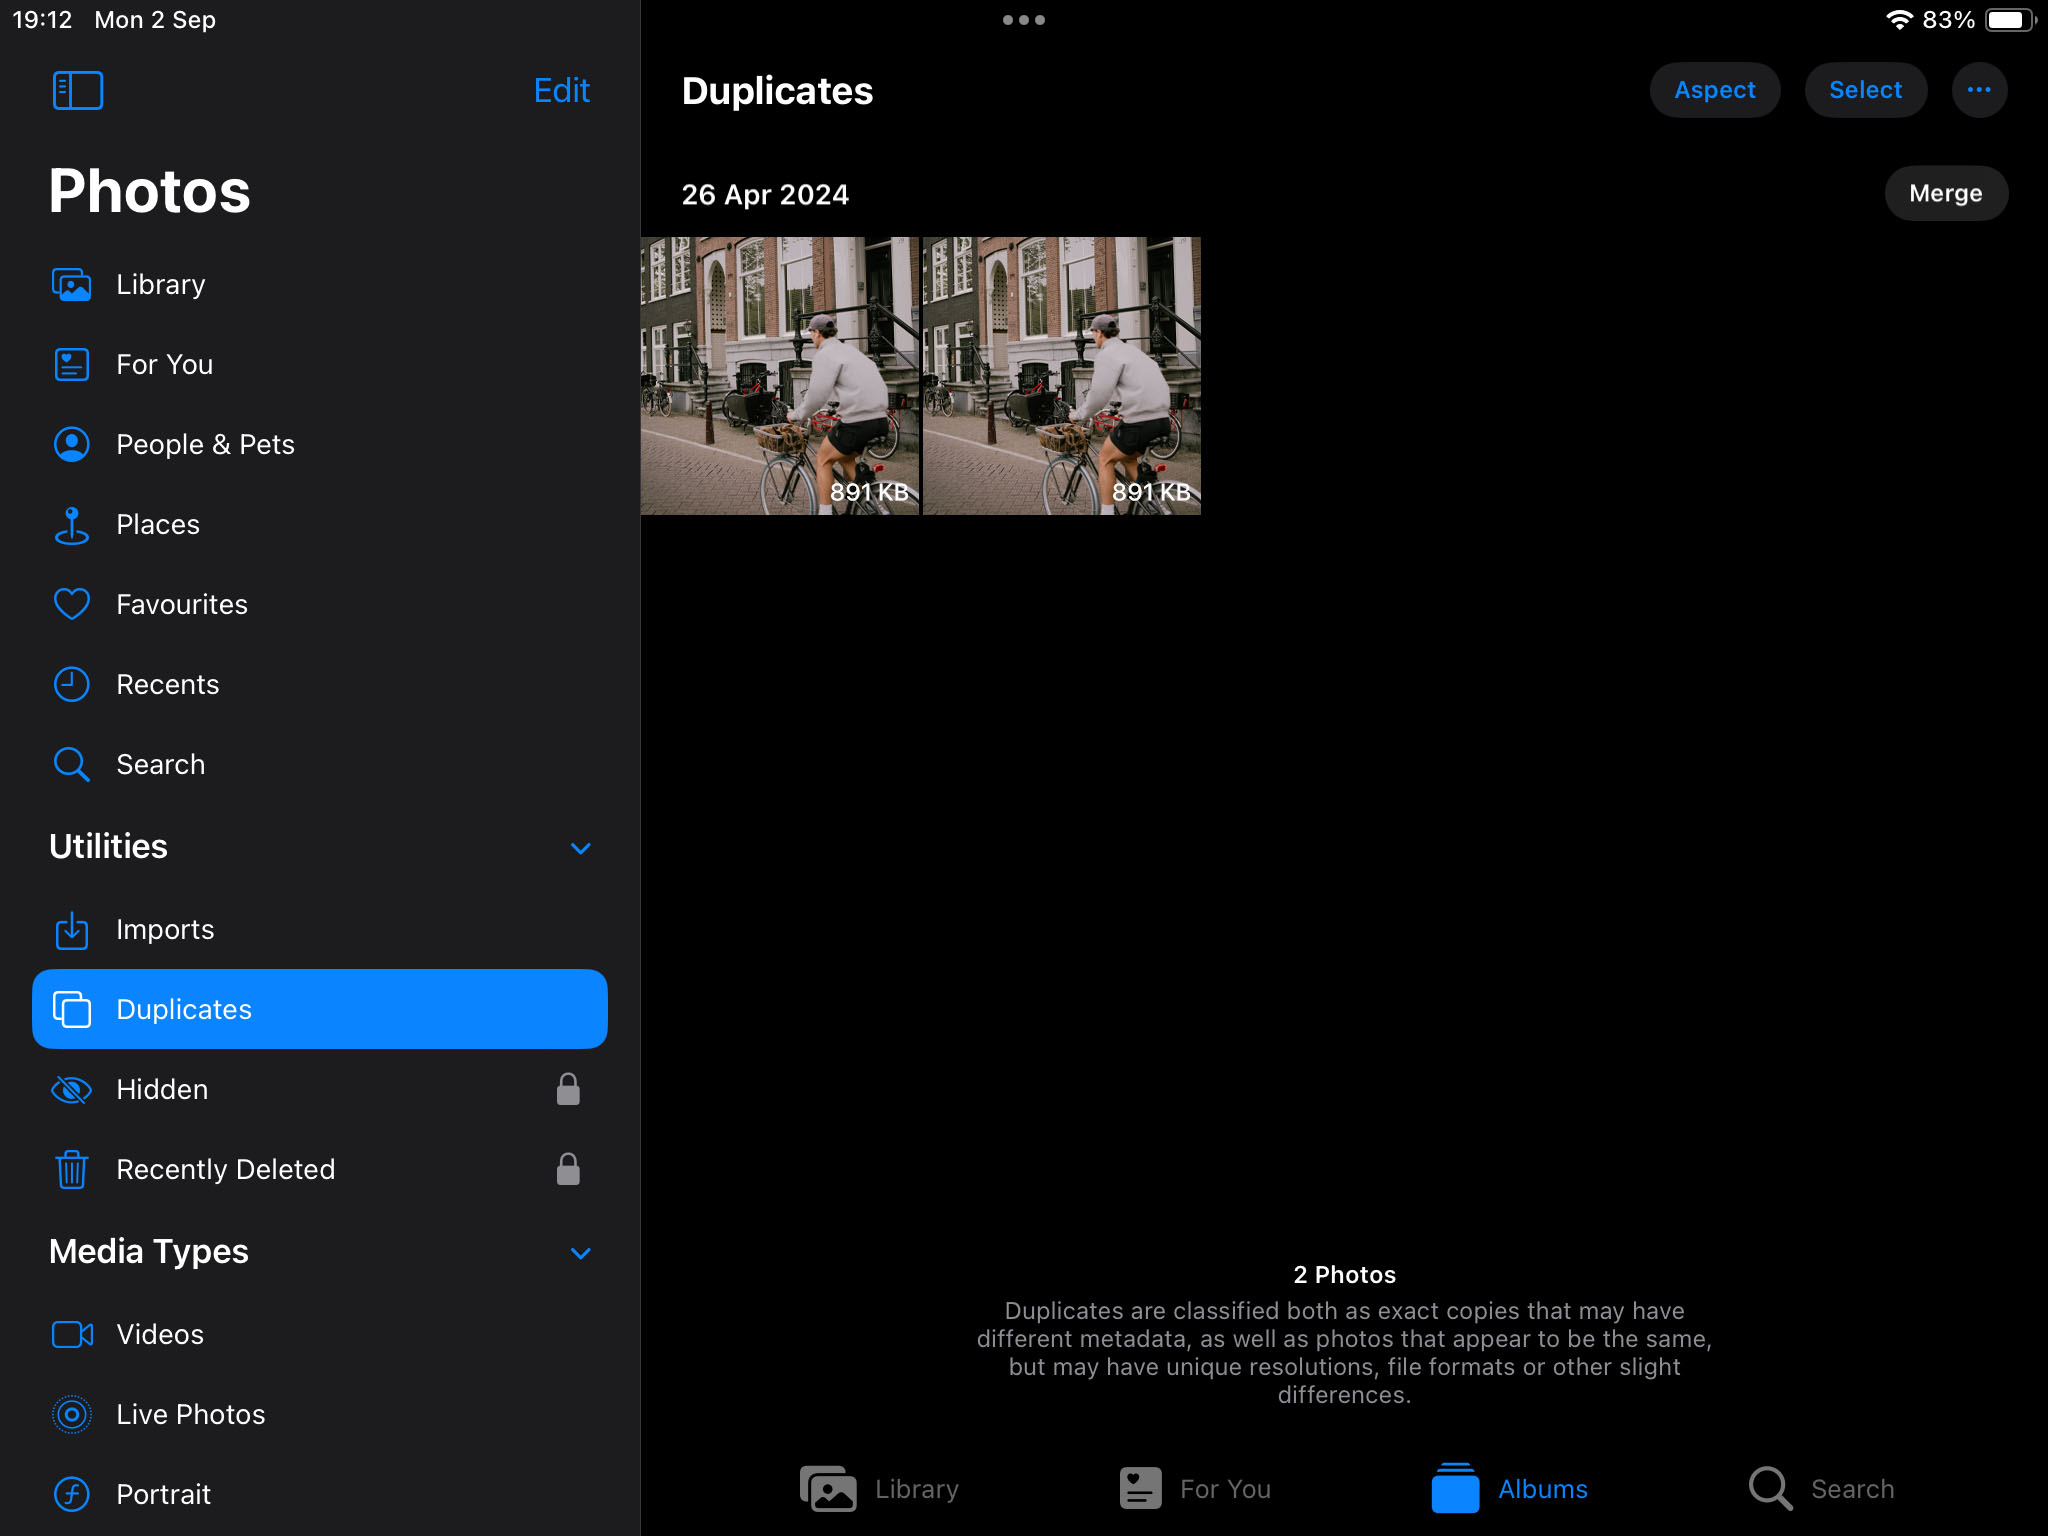Open the Places section icon
The height and width of the screenshot is (1536, 2048).
click(73, 523)
